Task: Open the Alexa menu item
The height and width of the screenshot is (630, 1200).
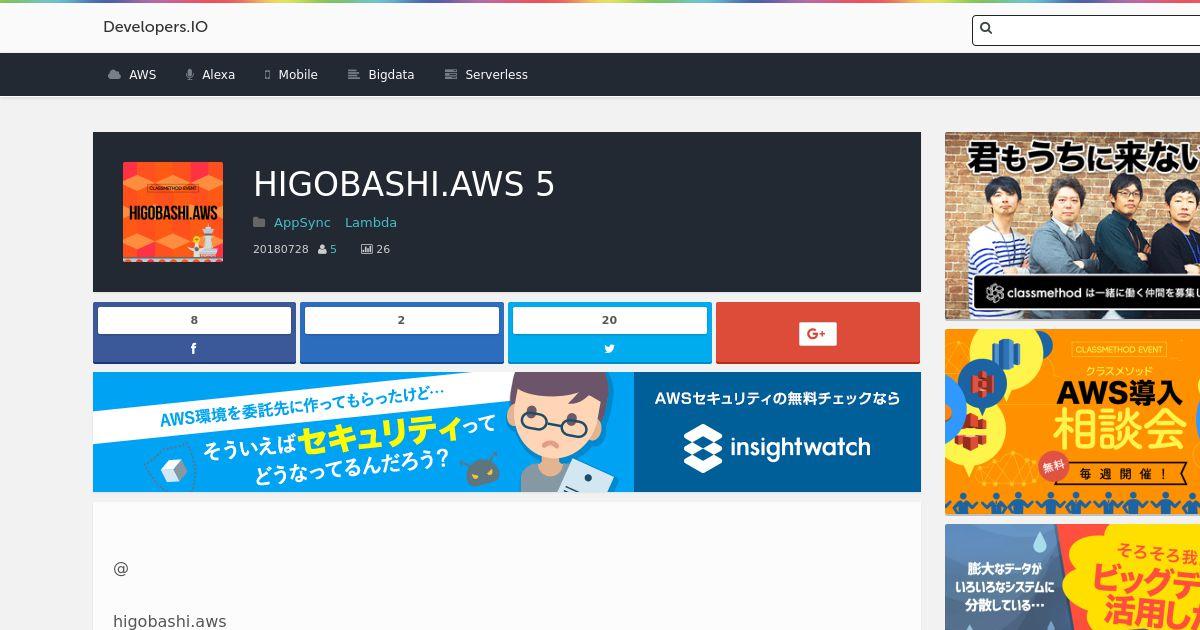Action: point(210,75)
